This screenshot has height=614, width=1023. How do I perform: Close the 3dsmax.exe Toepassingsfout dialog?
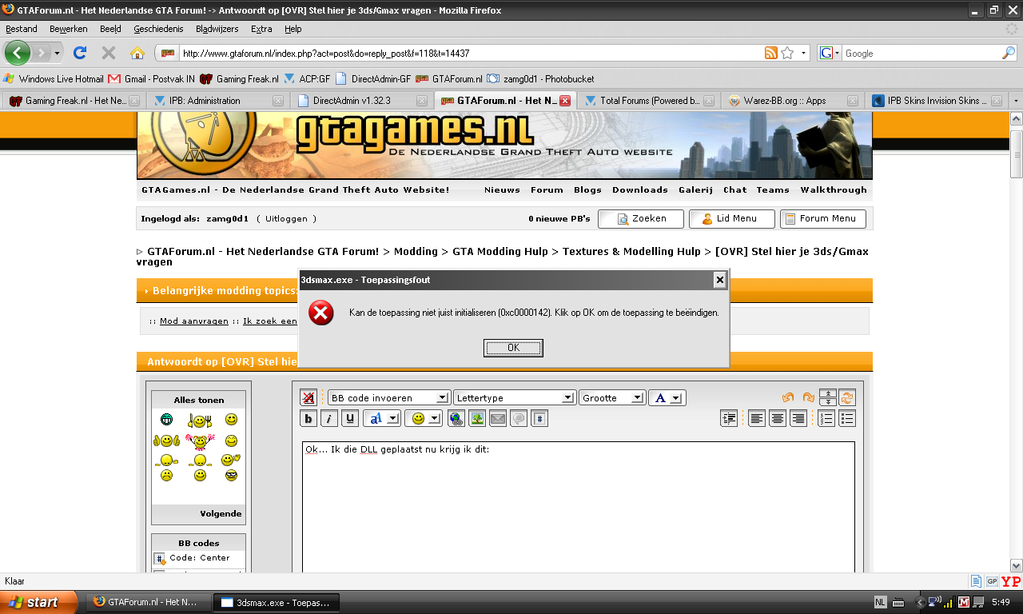[x=720, y=280]
